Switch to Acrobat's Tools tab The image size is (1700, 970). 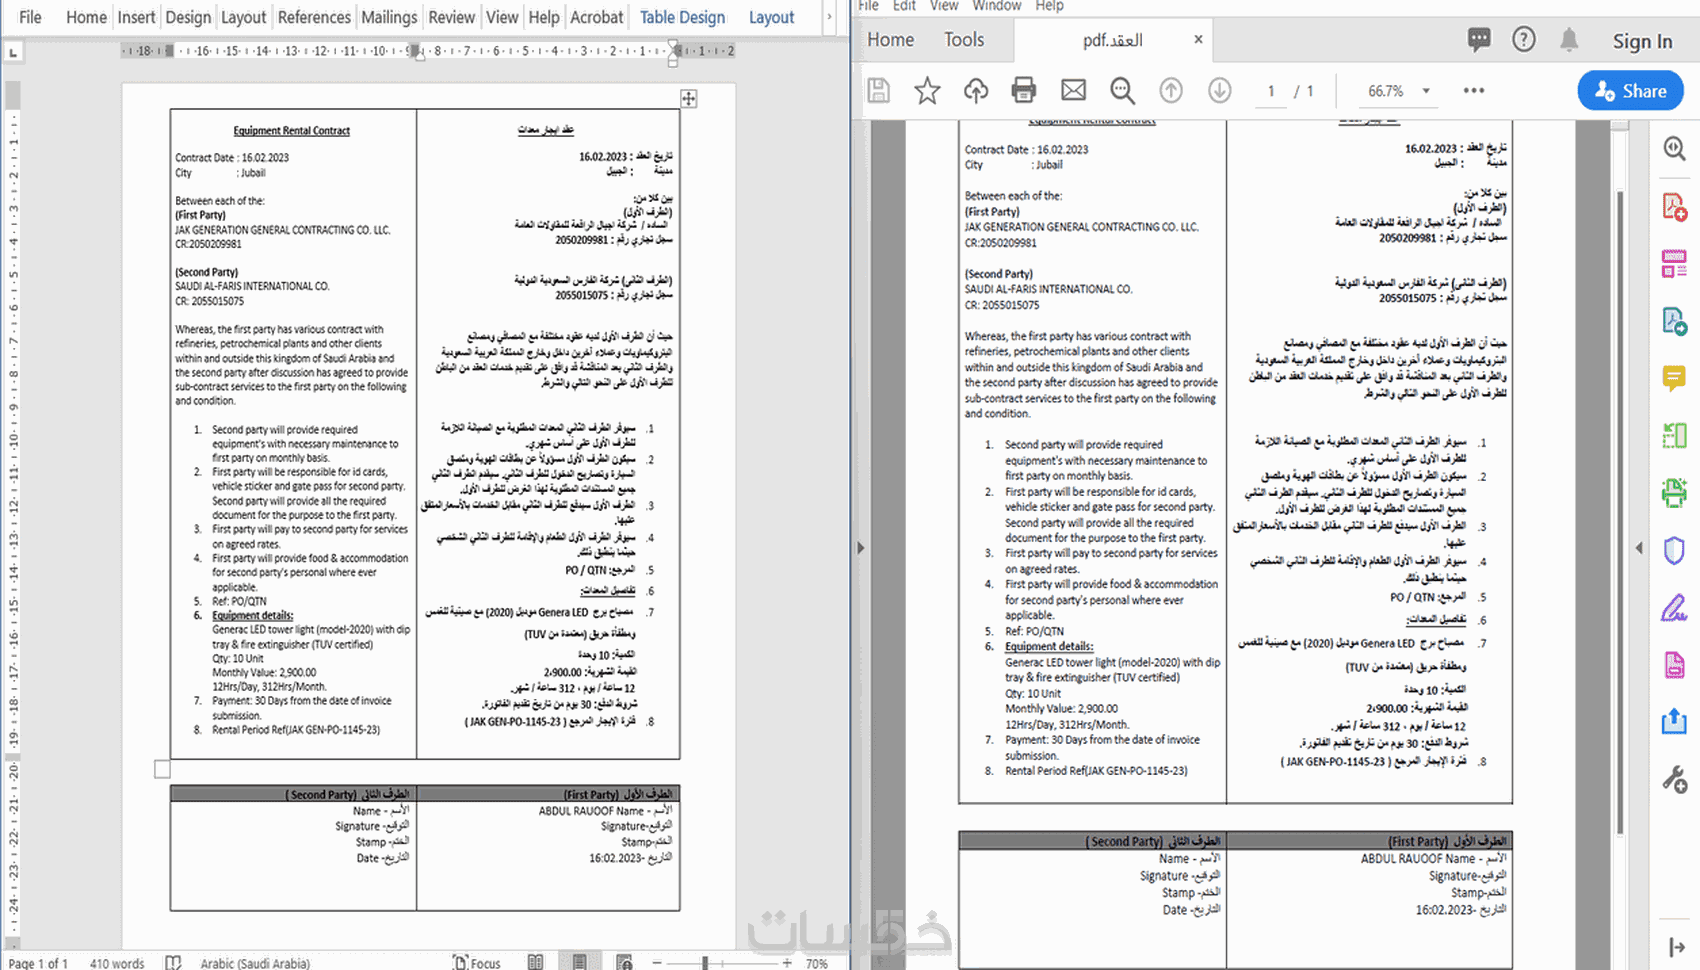tap(964, 40)
